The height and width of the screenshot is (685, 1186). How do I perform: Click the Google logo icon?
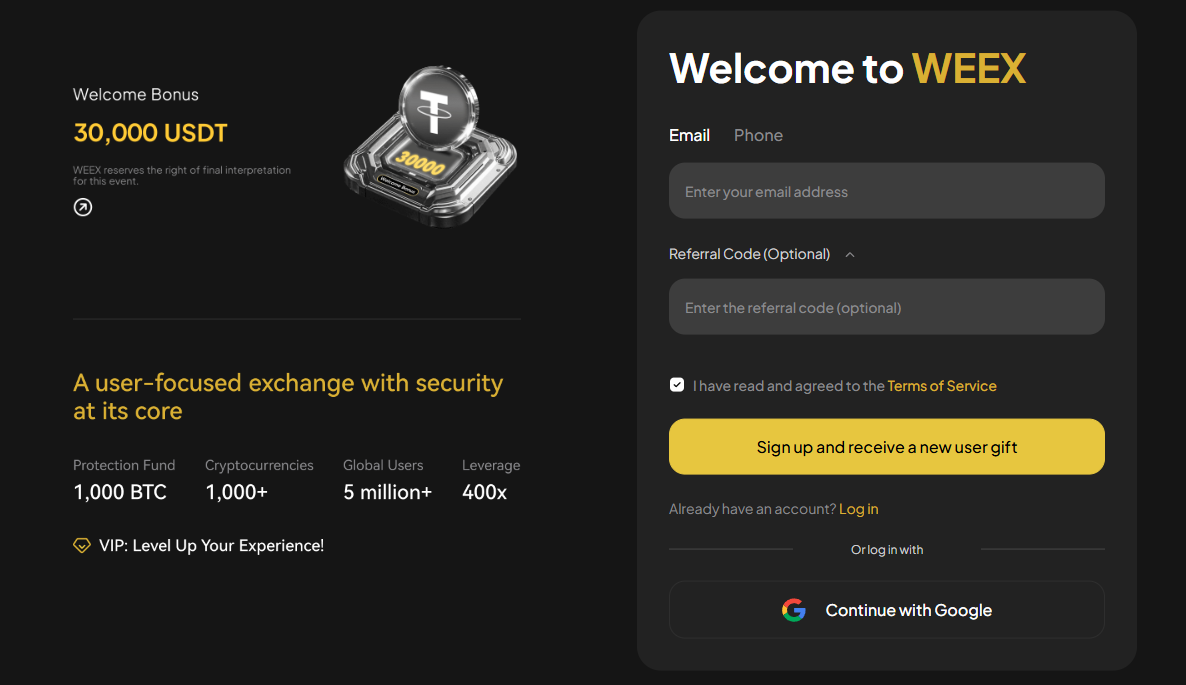click(x=794, y=610)
